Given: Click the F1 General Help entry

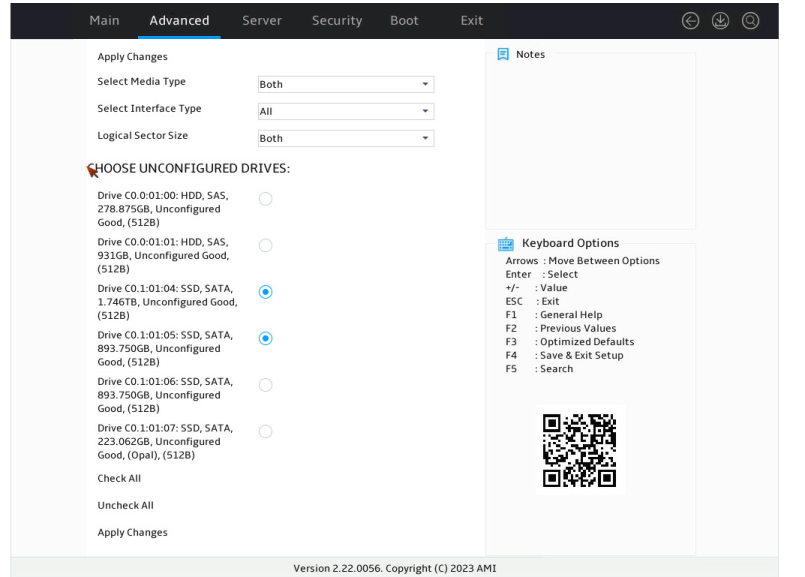Looking at the screenshot, I should tap(554, 315).
